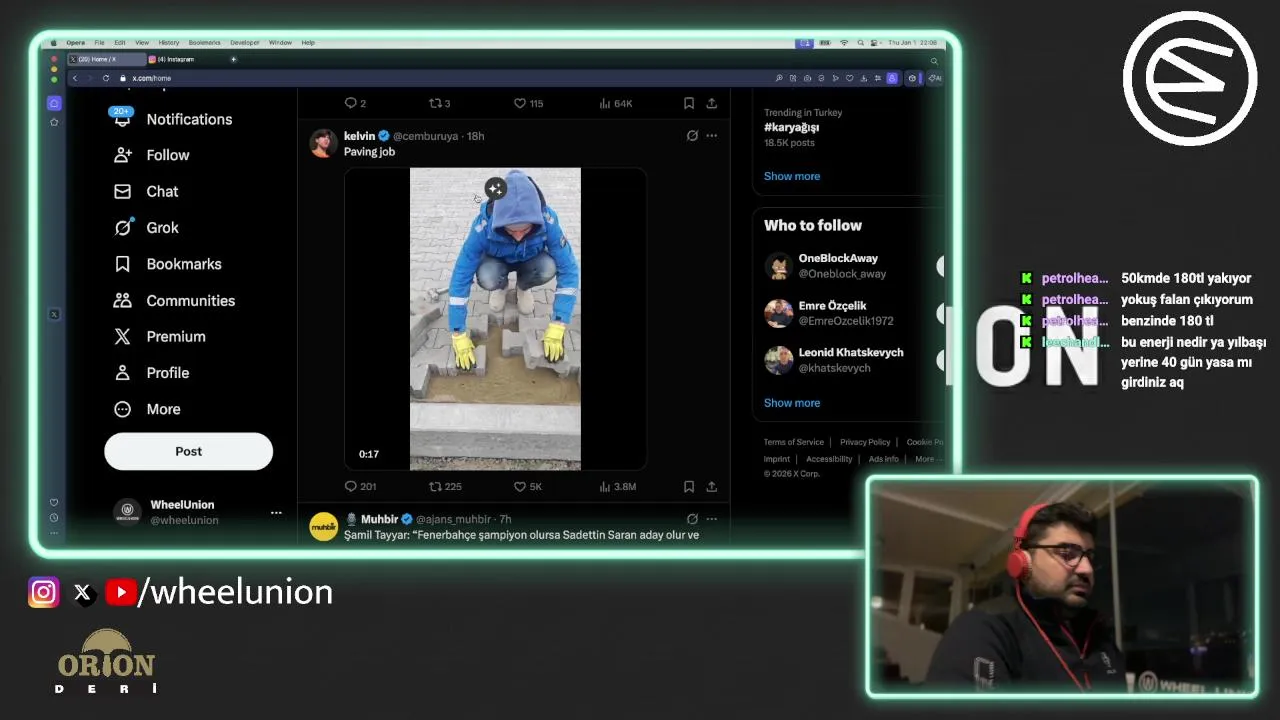Open Grok icon in X sidebar
Image resolution: width=1280 pixels, height=720 pixels.
(122, 228)
